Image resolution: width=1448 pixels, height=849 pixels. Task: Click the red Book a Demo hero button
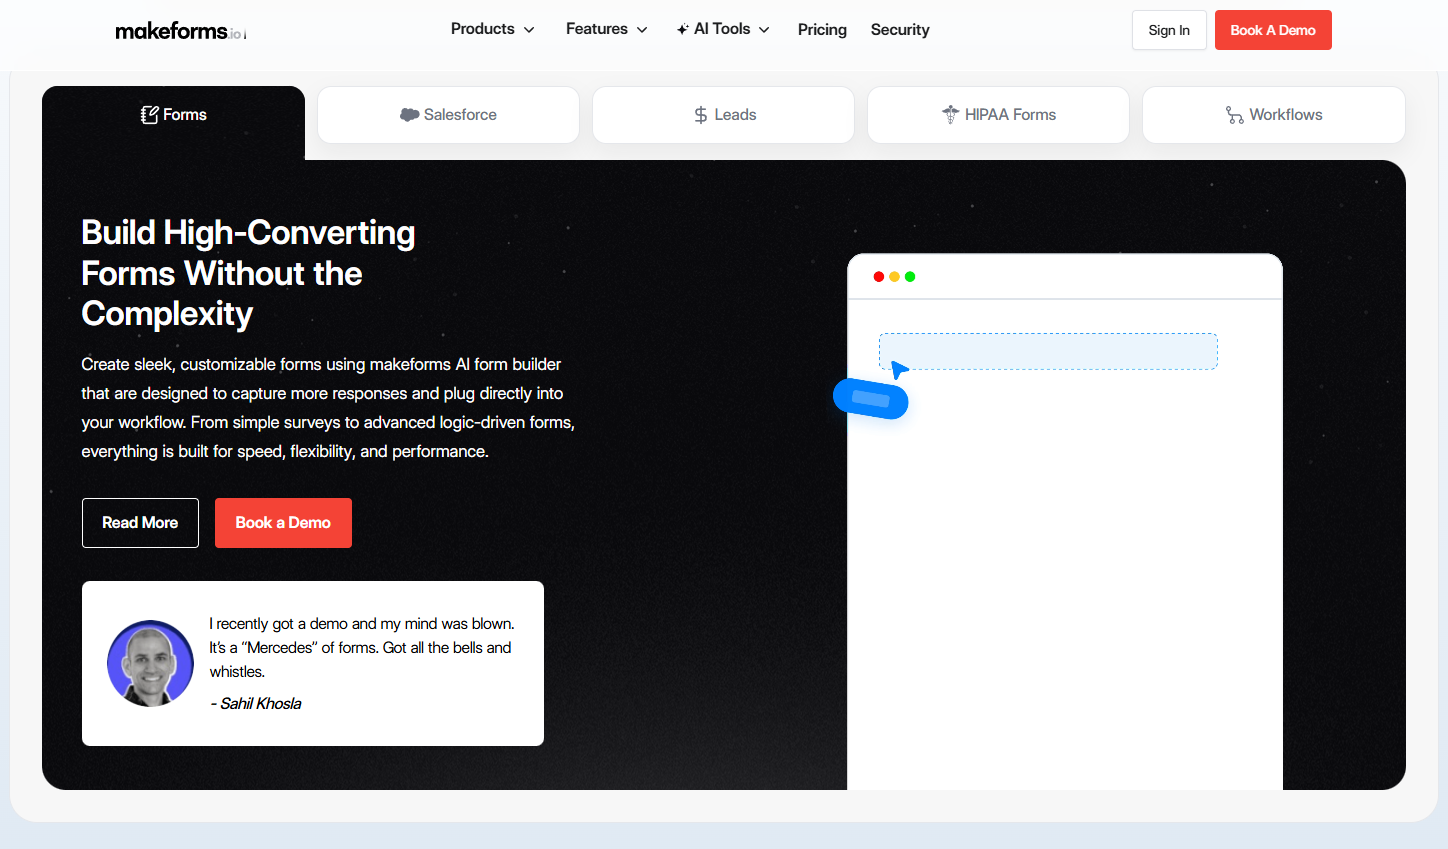(283, 523)
